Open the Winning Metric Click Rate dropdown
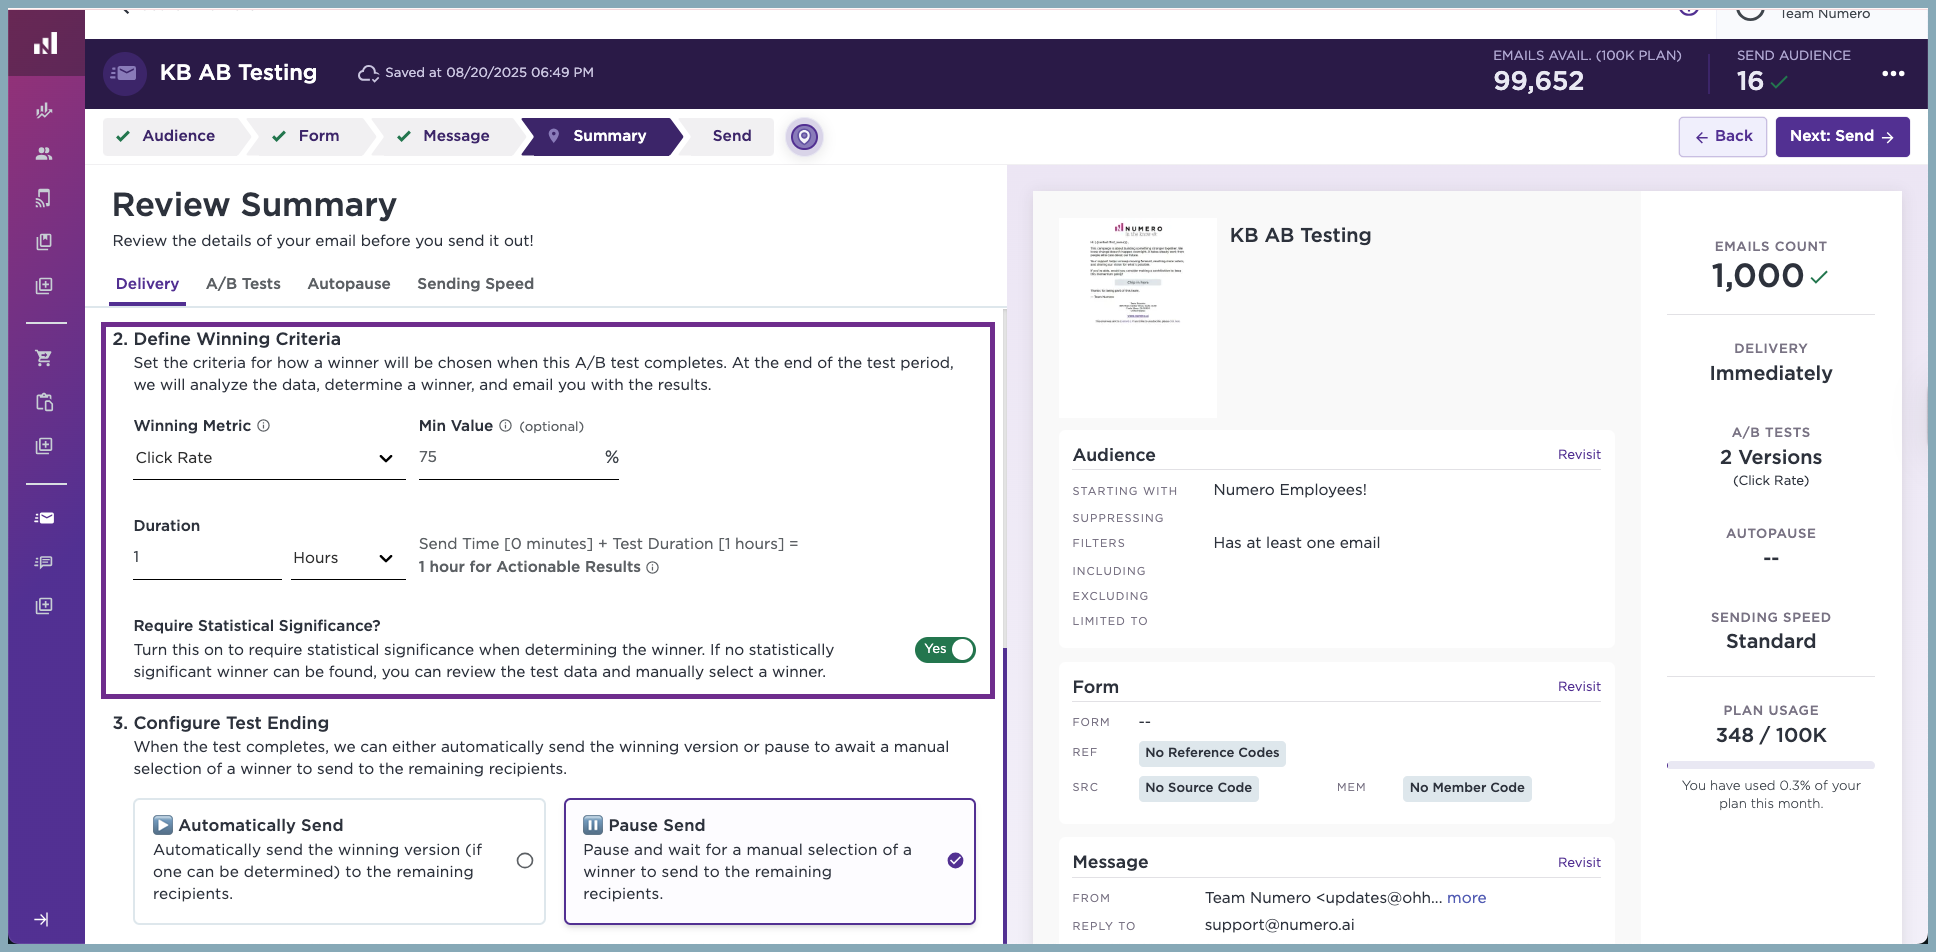Screen dimensions: 1936x952 269,458
